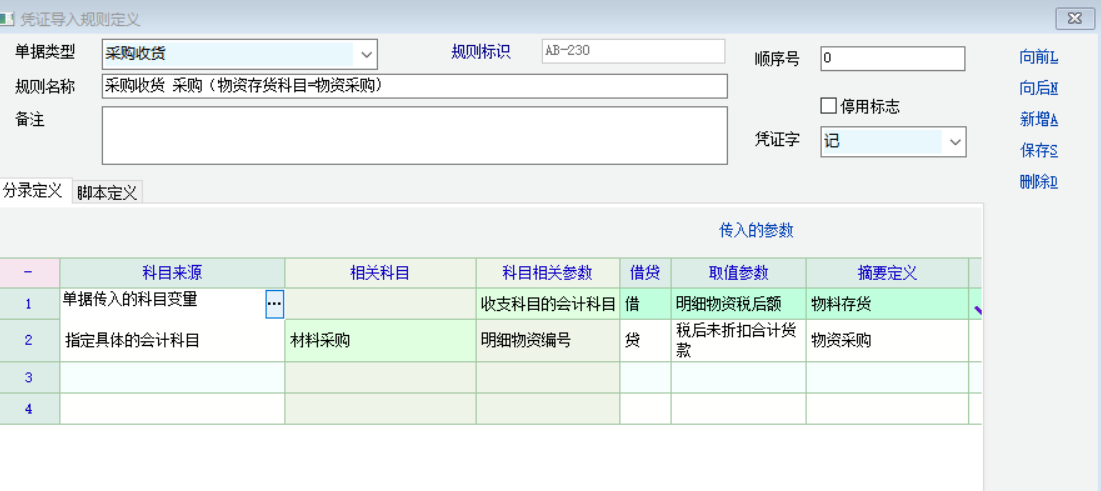Click the 摘要定义 column header
The width and height of the screenshot is (1101, 491).
(x=887, y=273)
